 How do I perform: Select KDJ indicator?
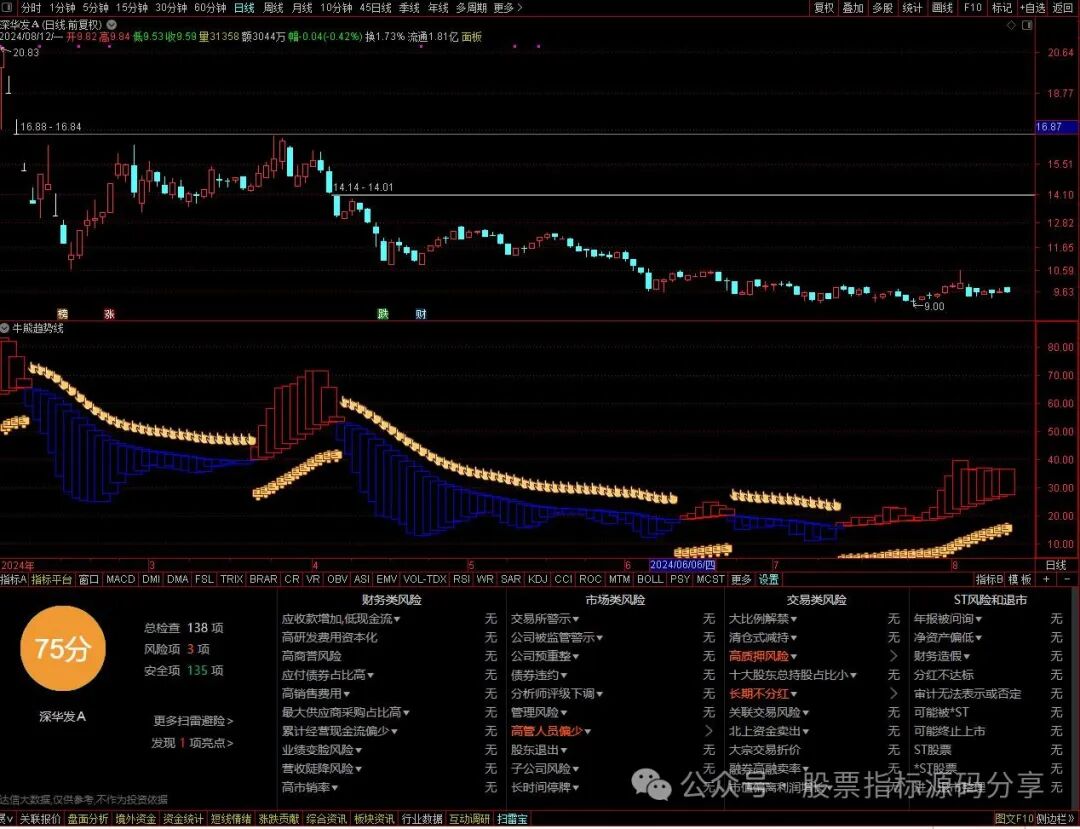tap(537, 579)
